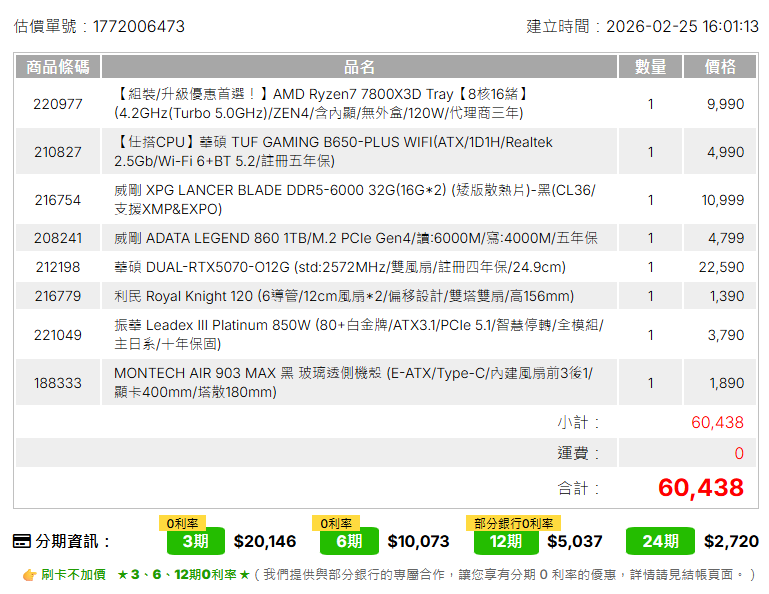The width and height of the screenshot is (769, 594).
Task: Click the price 1,390
Action: (x=727, y=296)
